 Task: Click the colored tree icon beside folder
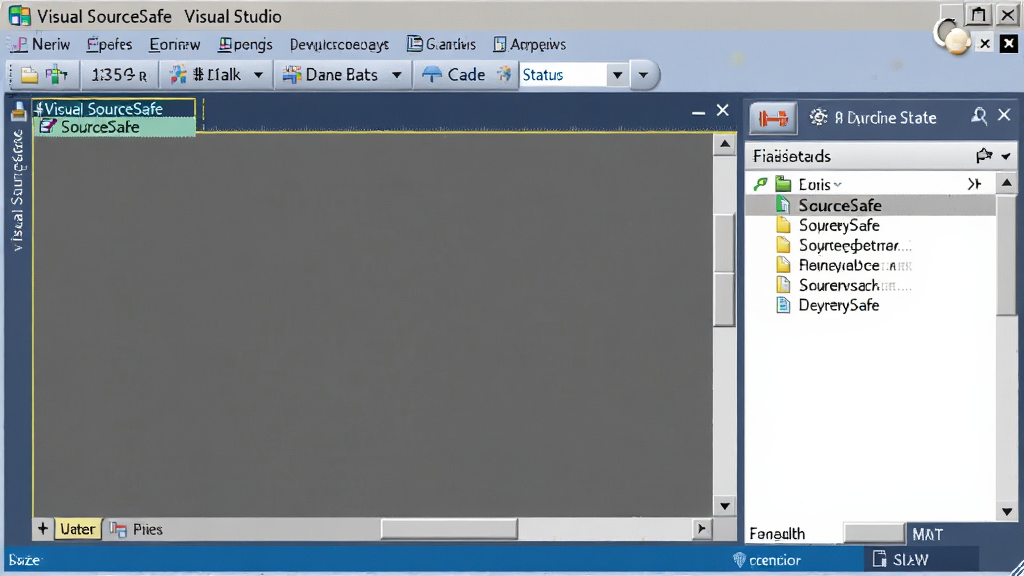(x=57, y=75)
